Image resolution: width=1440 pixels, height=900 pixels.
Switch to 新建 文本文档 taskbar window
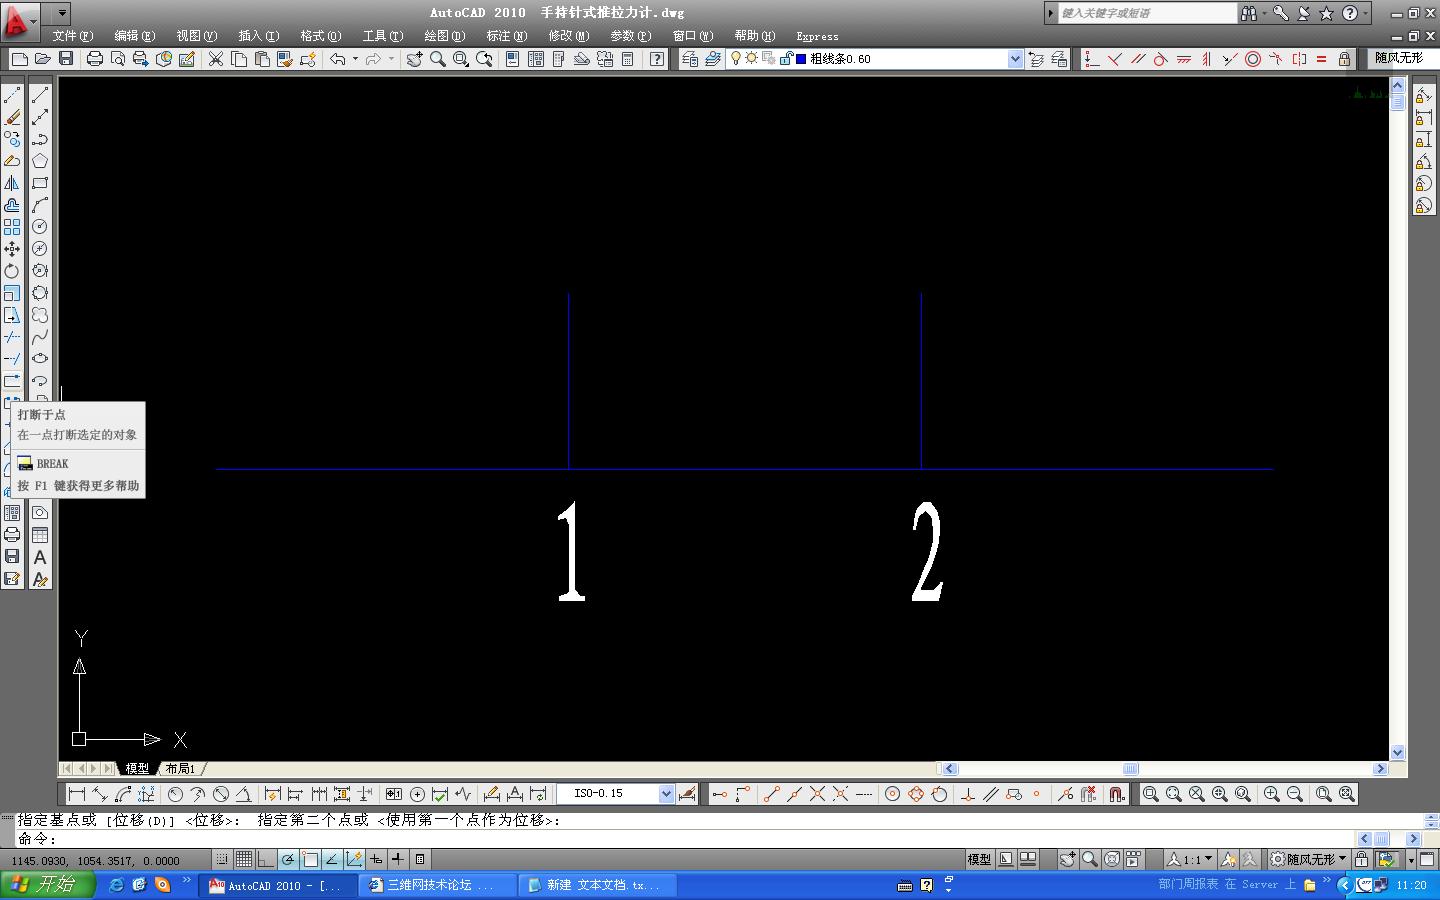[x=598, y=885]
